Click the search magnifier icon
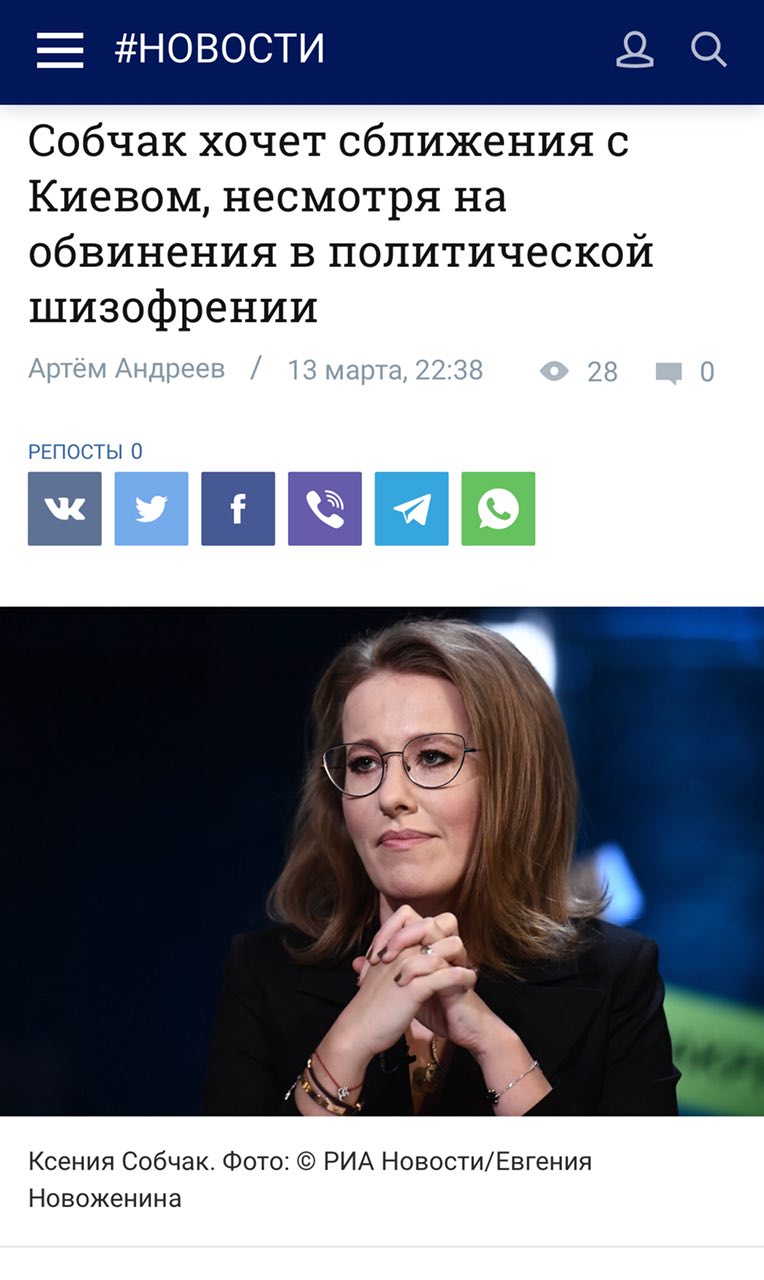This screenshot has width=764, height=1280. 709,49
